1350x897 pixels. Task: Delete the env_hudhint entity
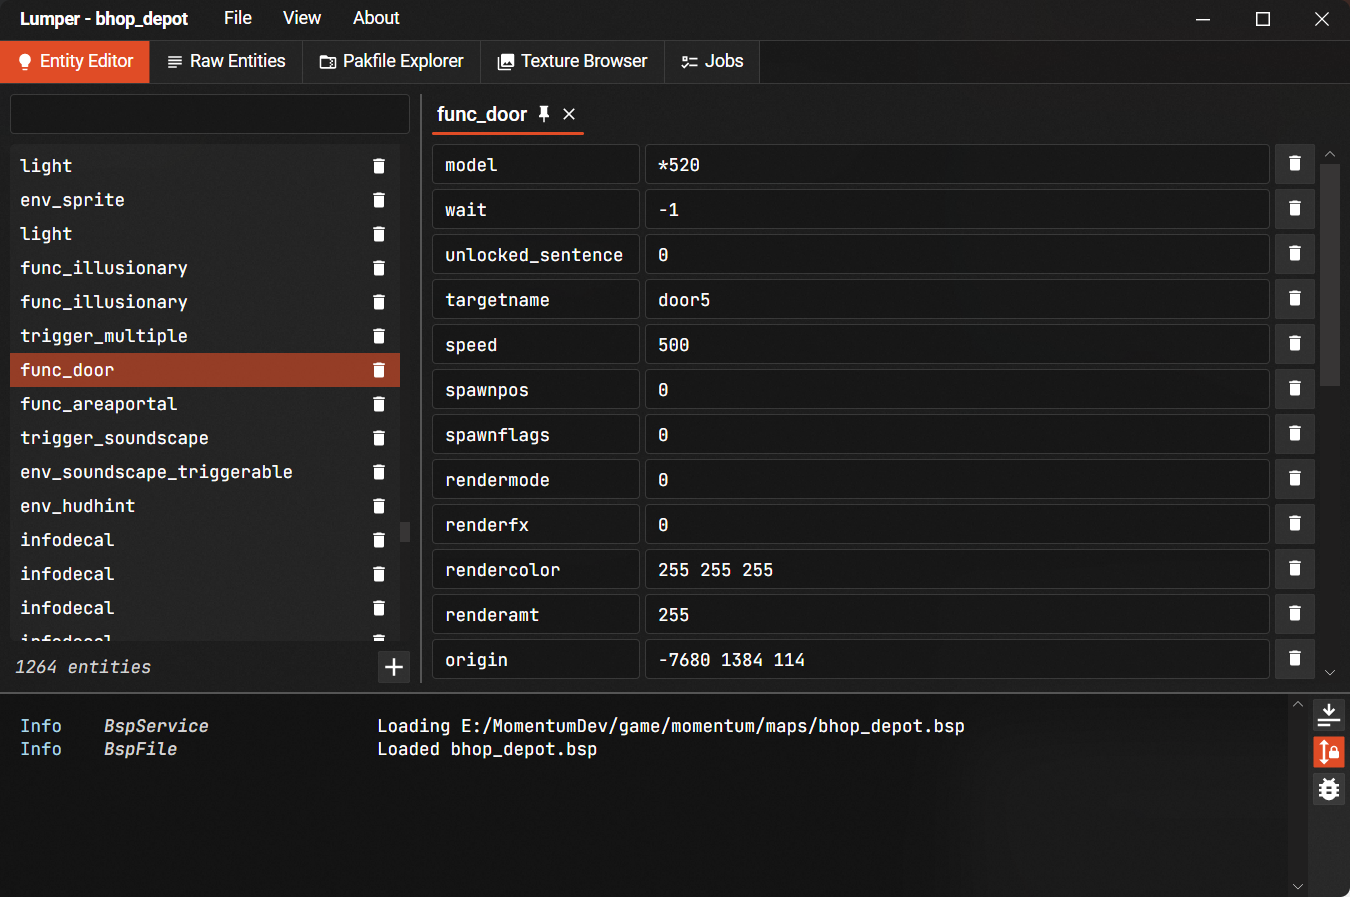click(x=379, y=506)
